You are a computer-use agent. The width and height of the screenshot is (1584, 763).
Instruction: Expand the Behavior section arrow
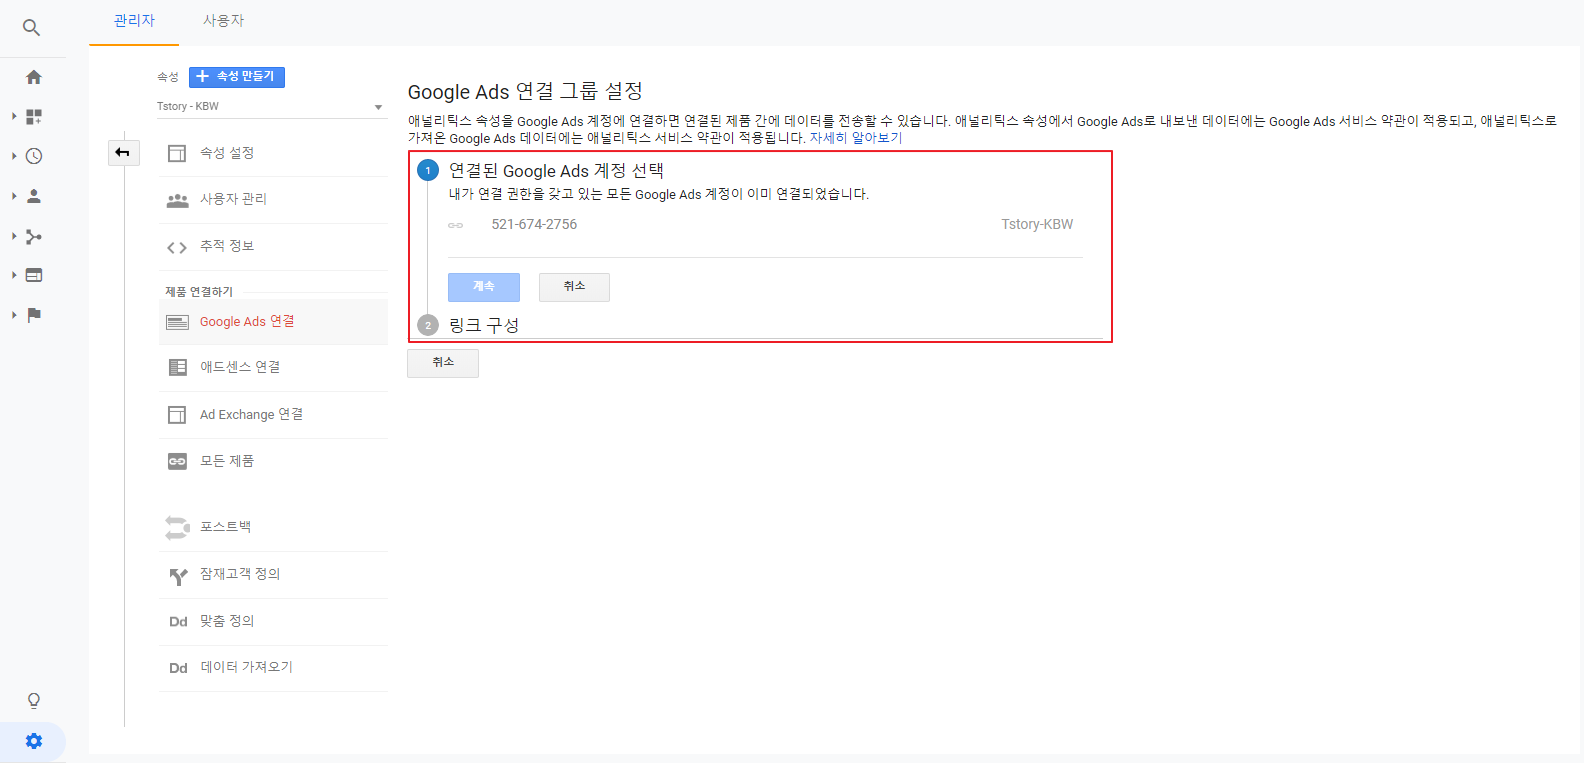pos(14,275)
